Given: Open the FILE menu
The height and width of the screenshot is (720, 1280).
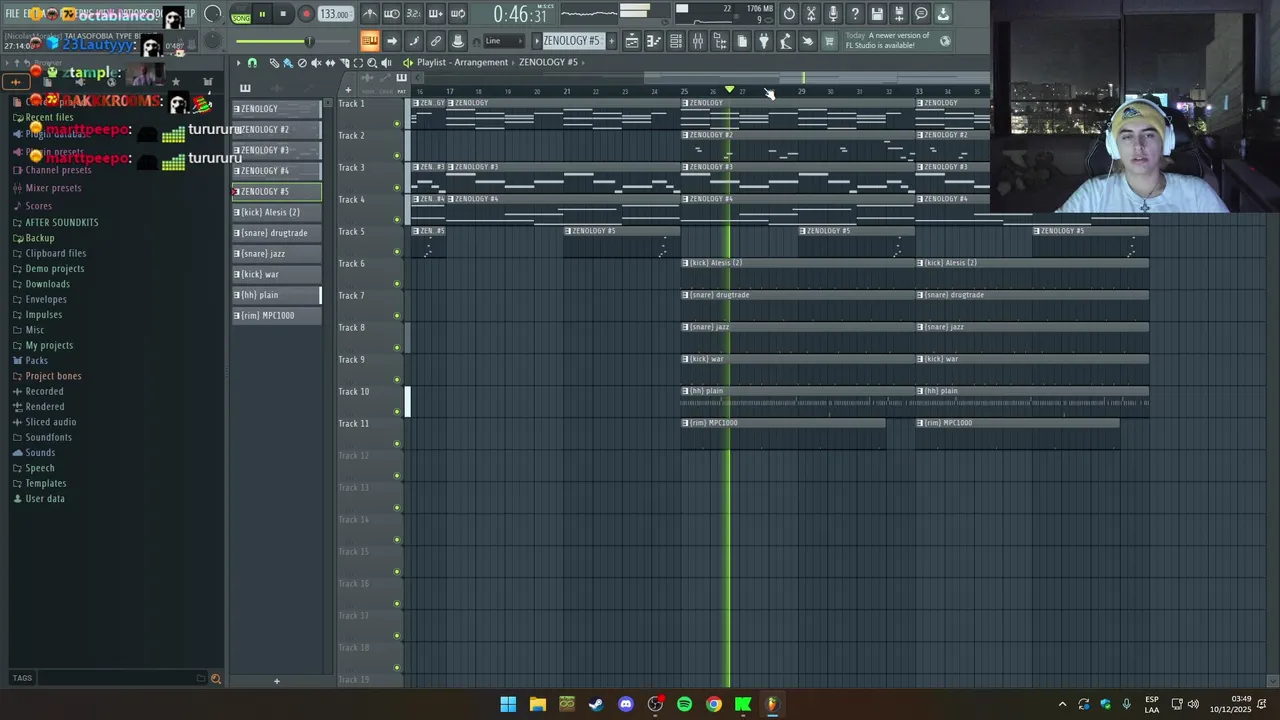Looking at the screenshot, I should coord(12,14).
